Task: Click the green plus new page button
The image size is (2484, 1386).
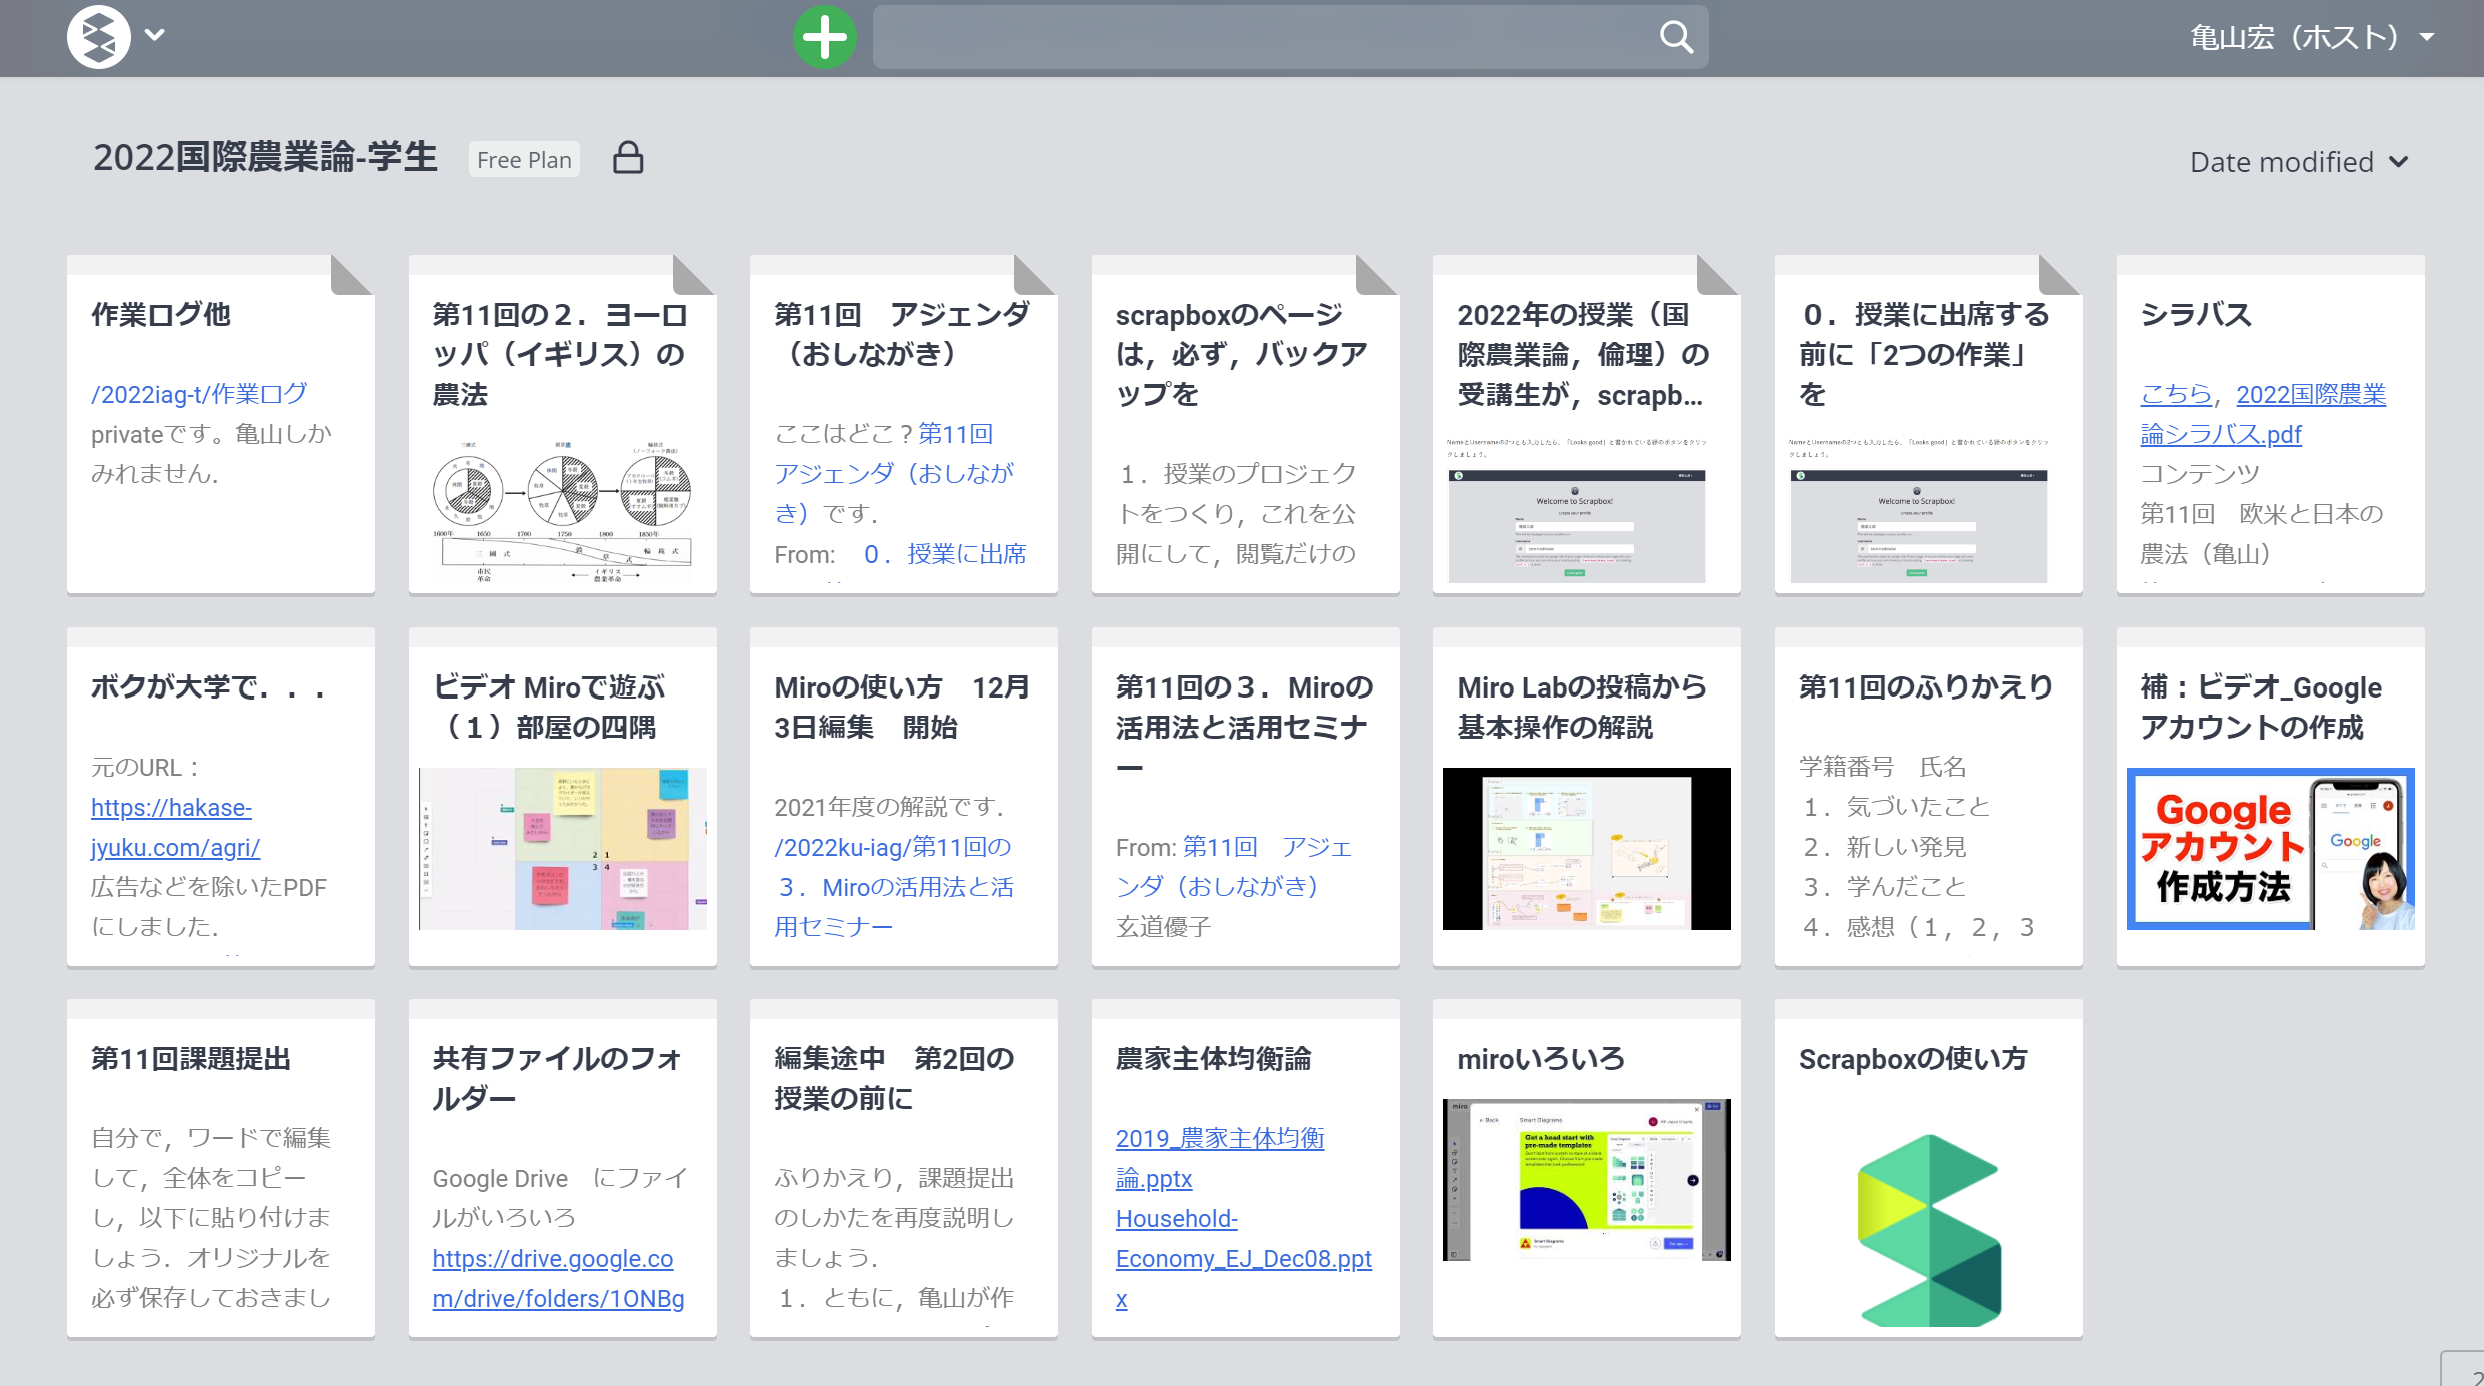Action: 824,38
